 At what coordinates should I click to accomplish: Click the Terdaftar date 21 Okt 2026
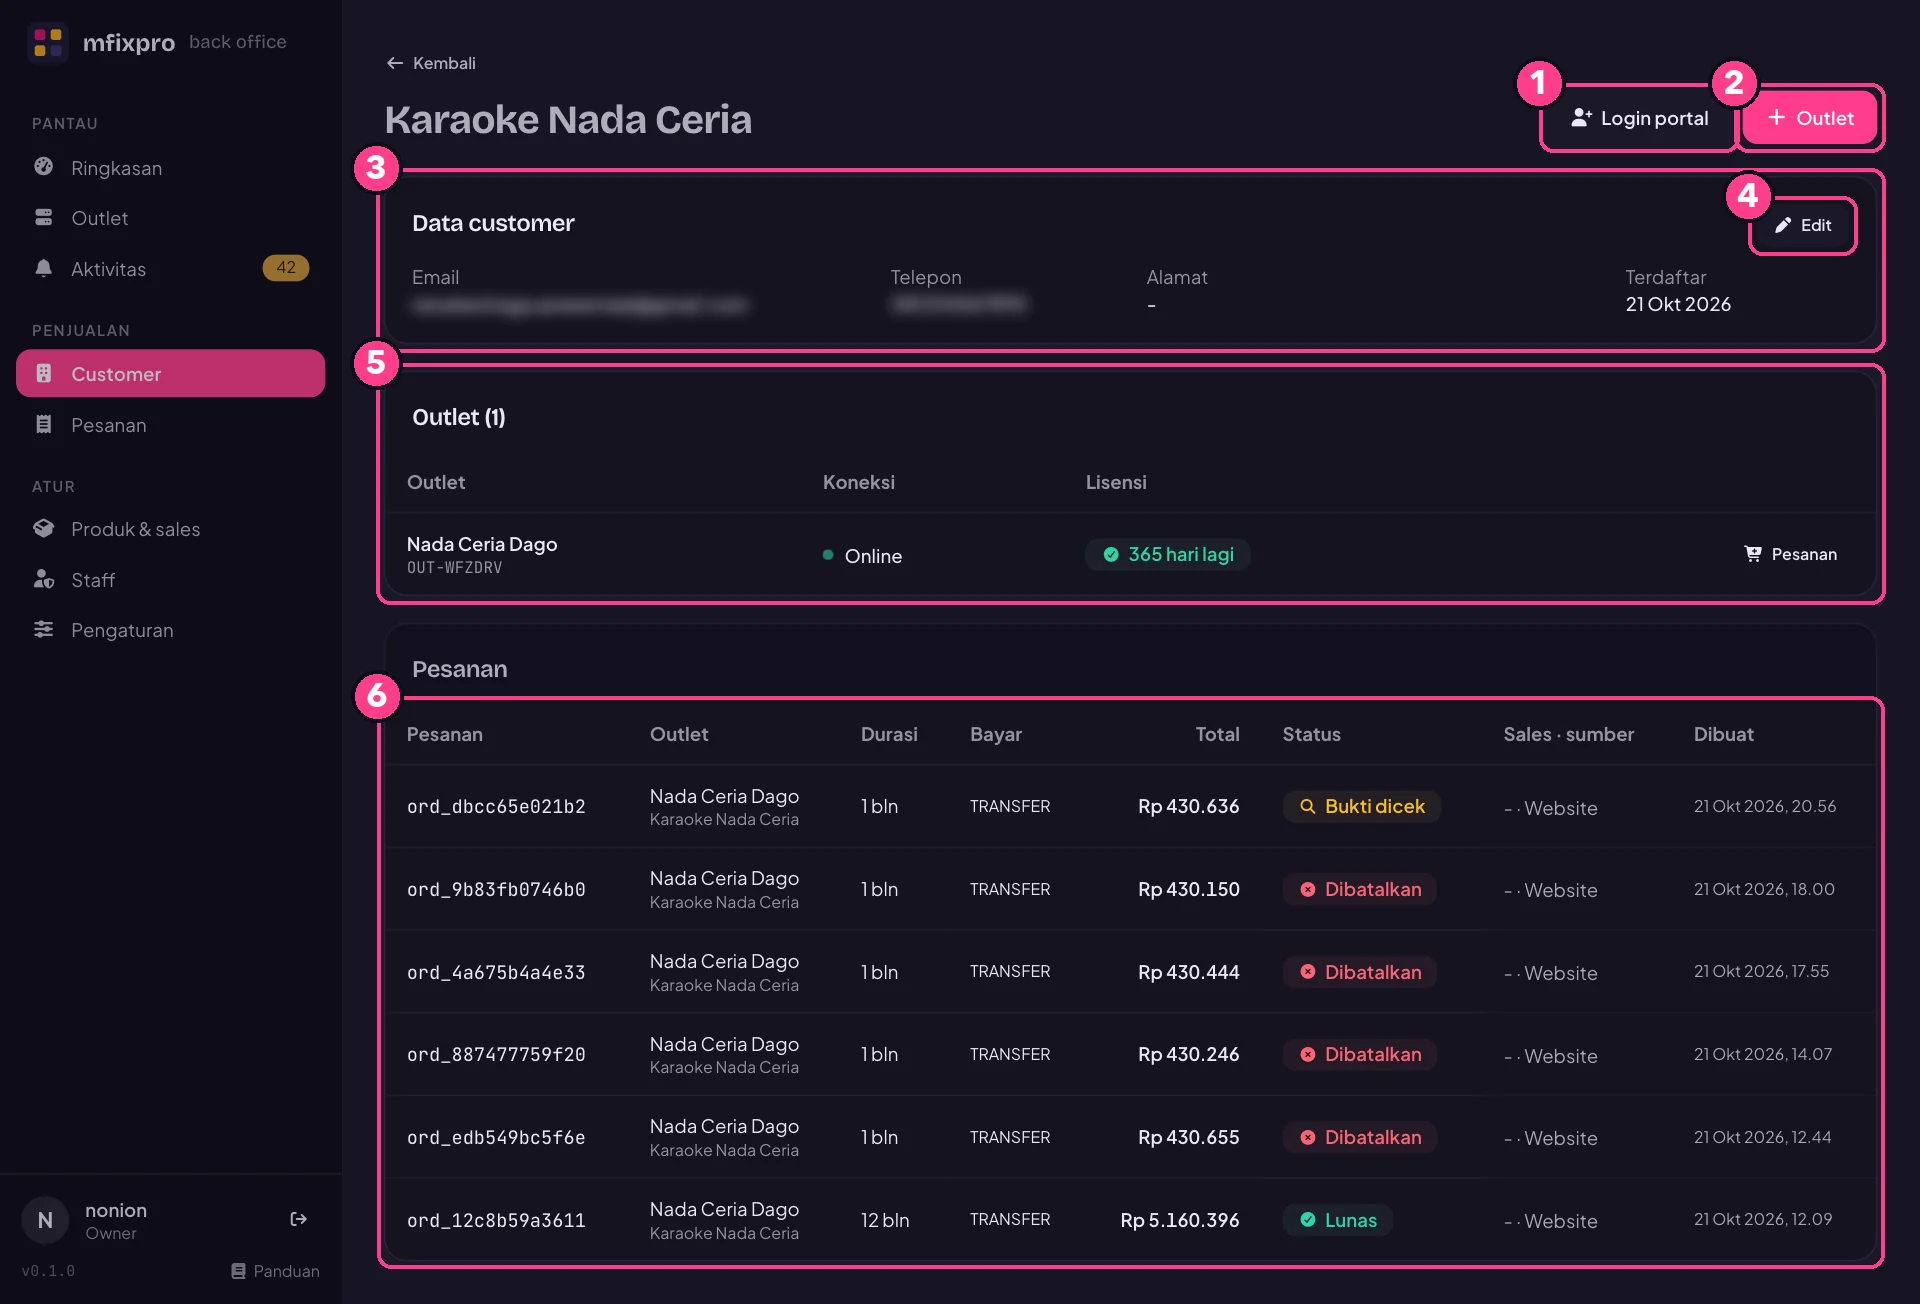pyautogui.click(x=1678, y=304)
